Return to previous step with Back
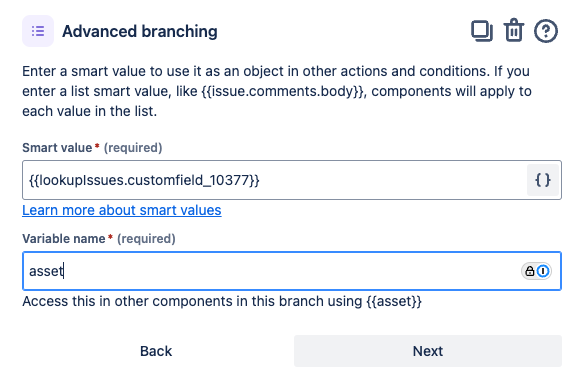Screen dimensions: 578x382 [x=156, y=351]
